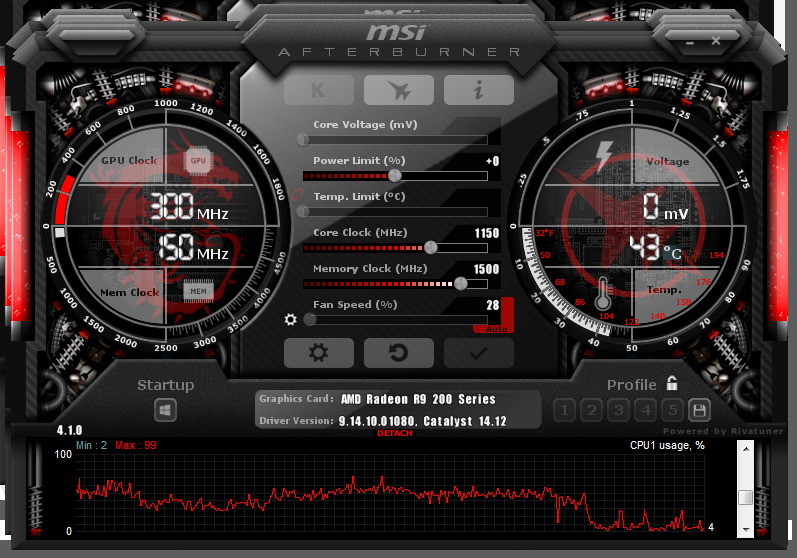Click the Core Voltage slider handle

303,140
